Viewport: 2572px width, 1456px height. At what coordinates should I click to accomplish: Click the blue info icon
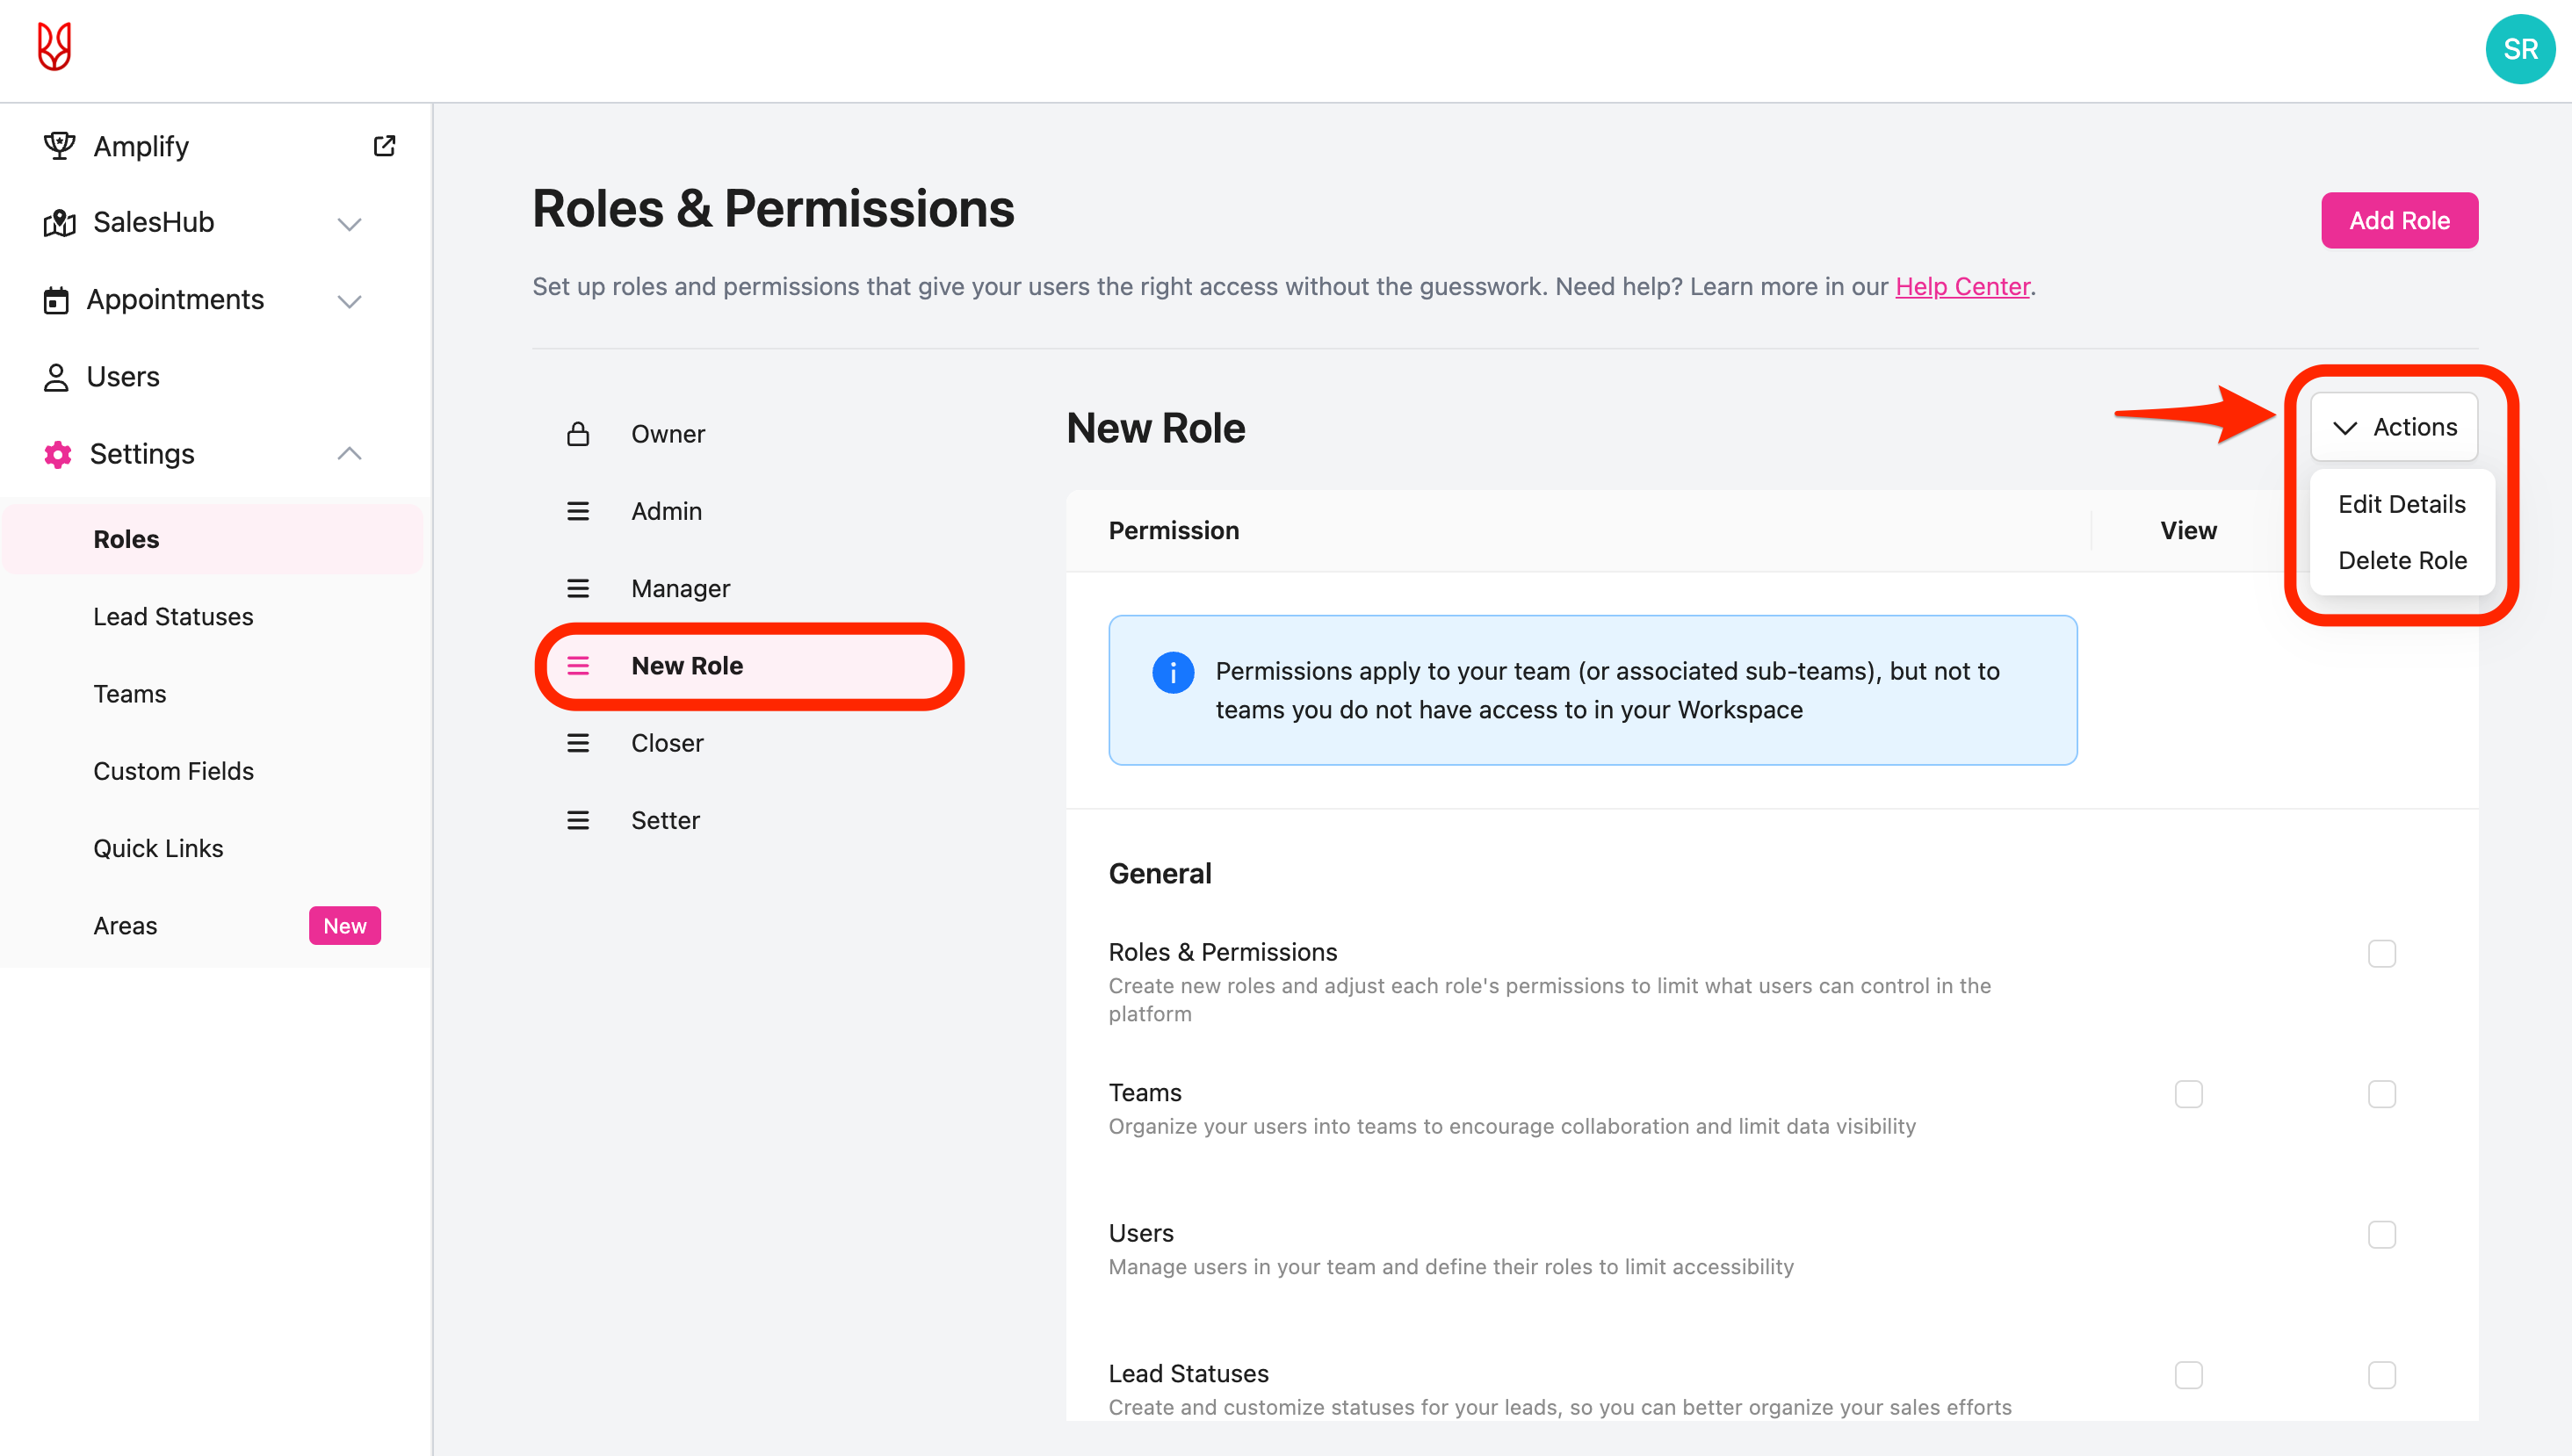click(x=1172, y=672)
